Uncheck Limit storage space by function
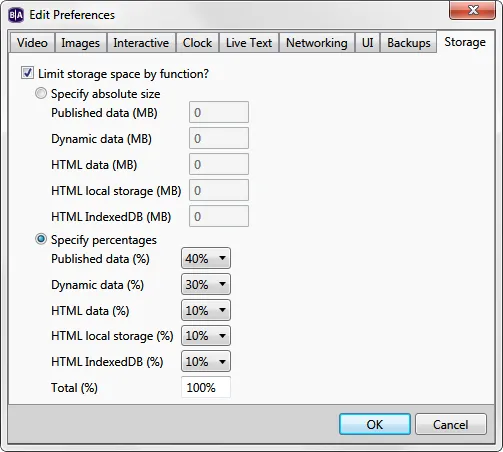This screenshot has width=503, height=452. click(x=27, y=73)
